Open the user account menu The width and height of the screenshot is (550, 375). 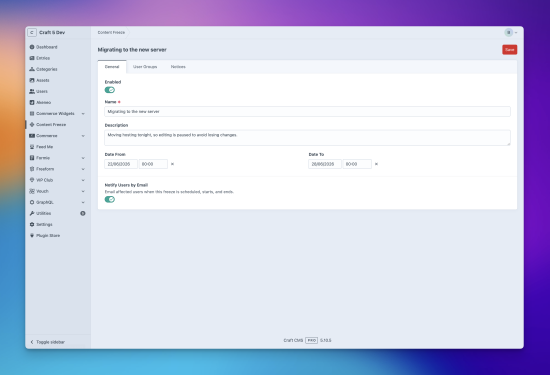pyautogui.click(x=511, y=32)
